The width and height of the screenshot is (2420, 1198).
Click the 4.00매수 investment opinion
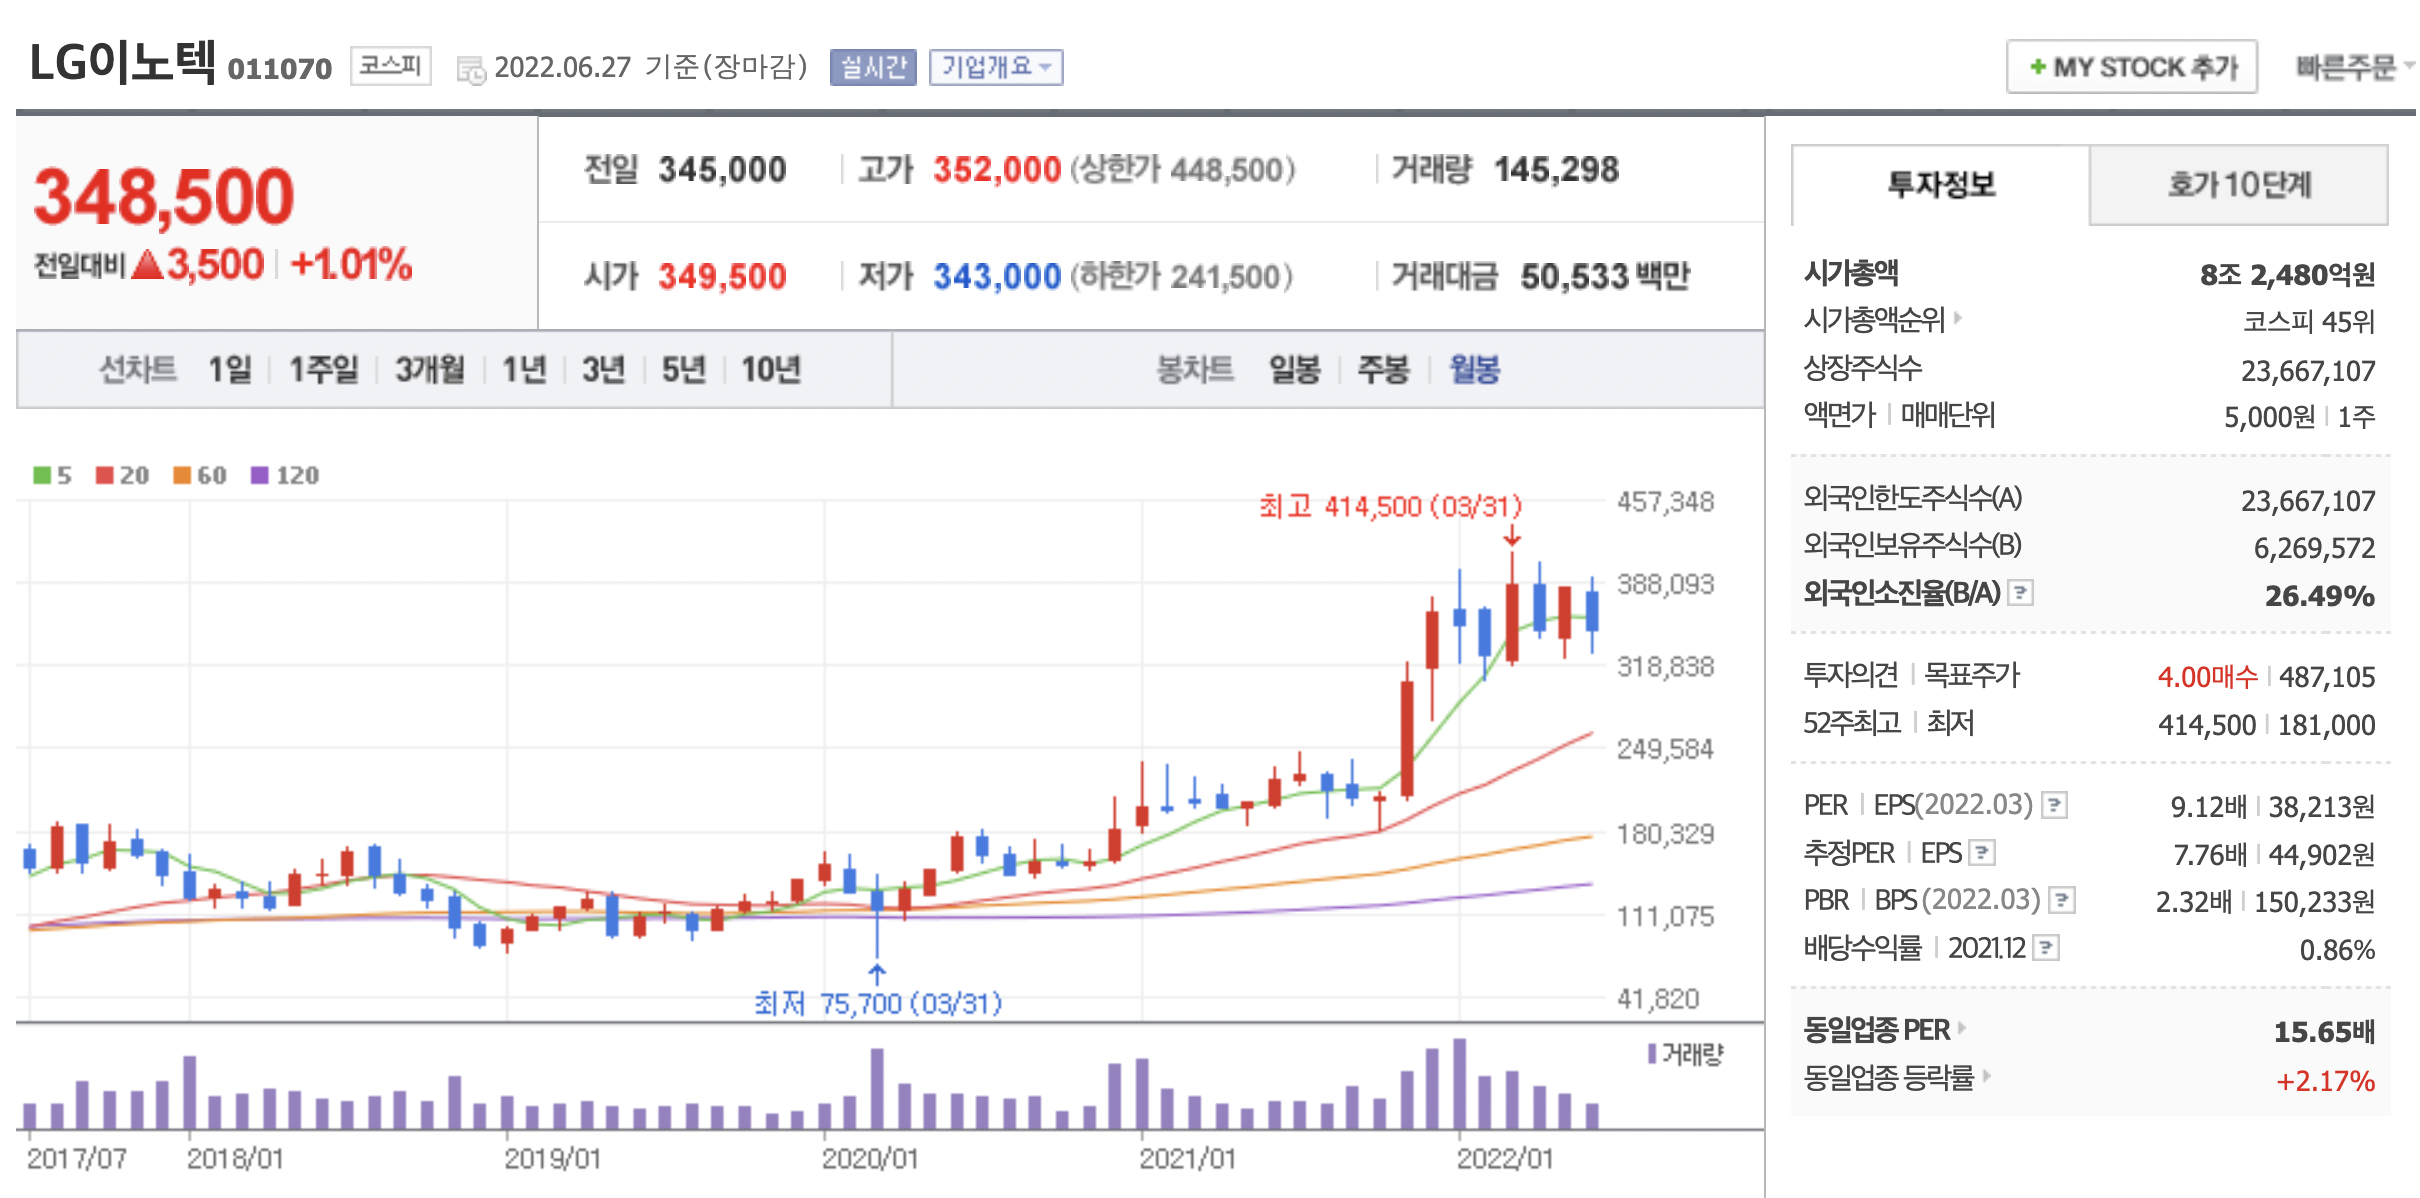pyautogui.click(x=2207, y=677)
